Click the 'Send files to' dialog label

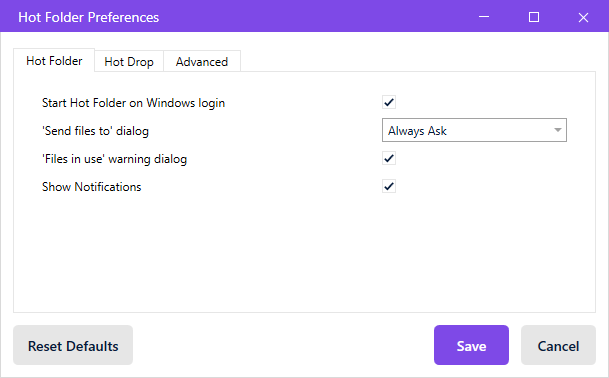pyautogui.click(x=95, y=131)
